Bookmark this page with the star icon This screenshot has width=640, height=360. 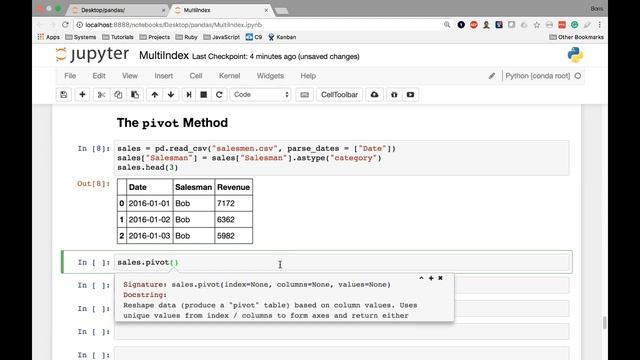click(537, 25)
